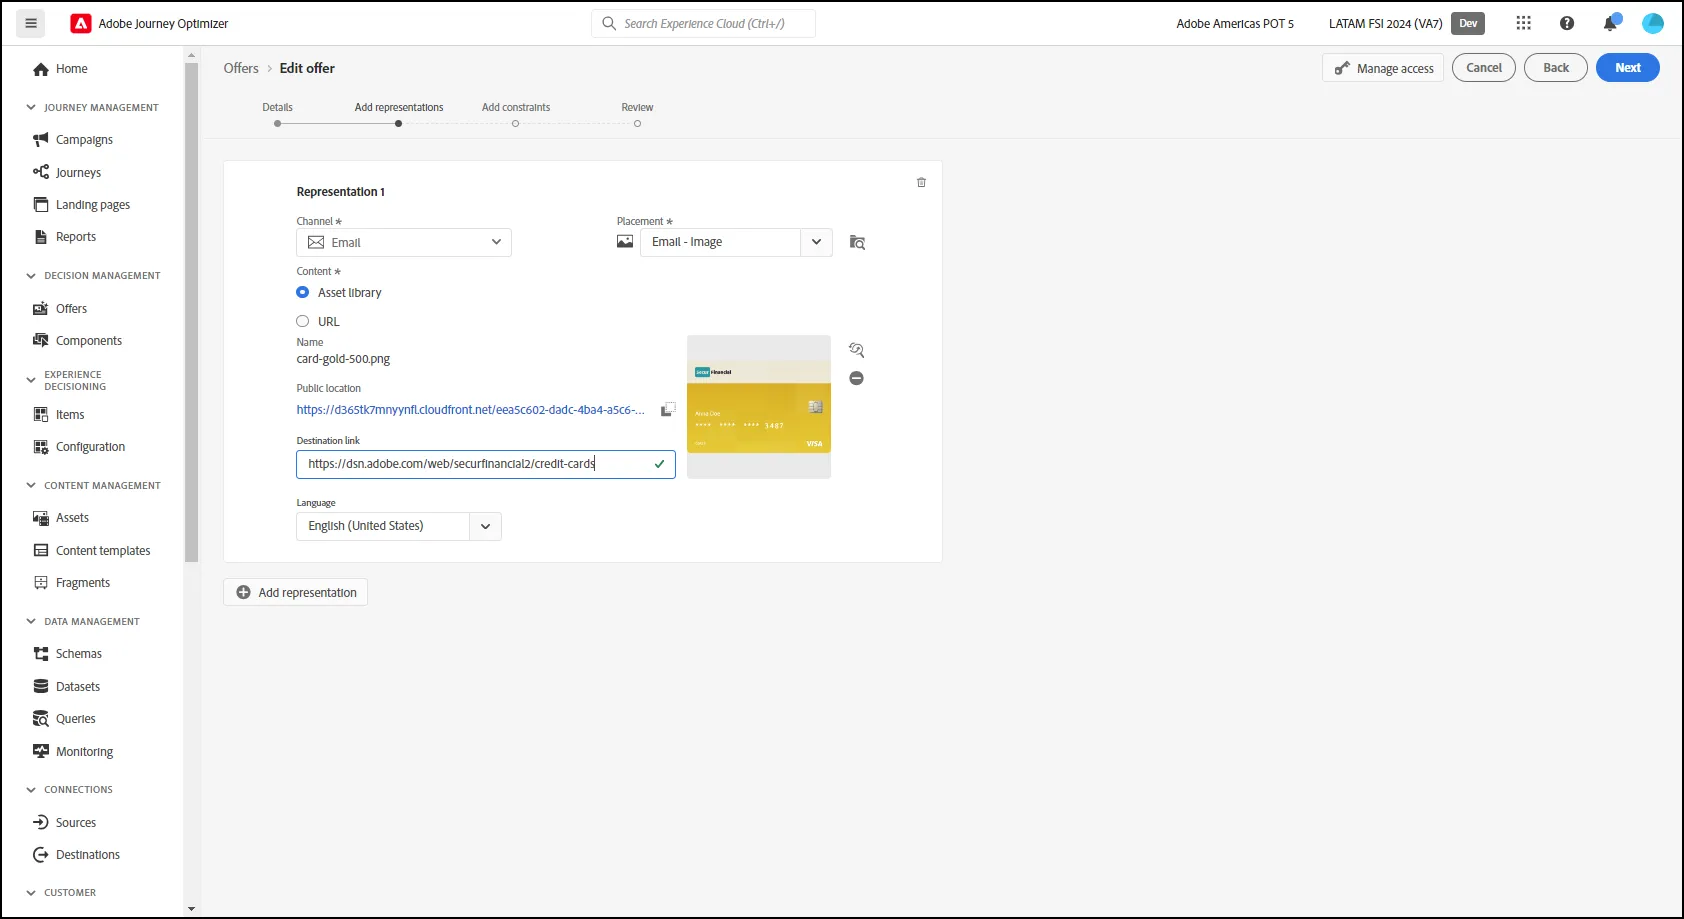Click the Campaigns megaphone icon
1684x919 pixels.
tap(41, 140)
